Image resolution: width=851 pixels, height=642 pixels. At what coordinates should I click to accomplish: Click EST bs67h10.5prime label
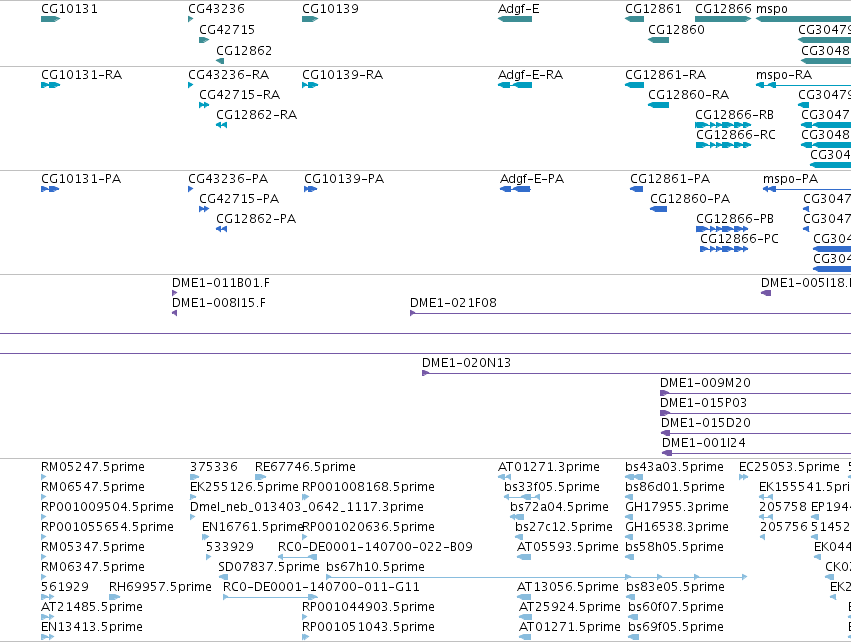pyautogui.click(x=376, y=567)
